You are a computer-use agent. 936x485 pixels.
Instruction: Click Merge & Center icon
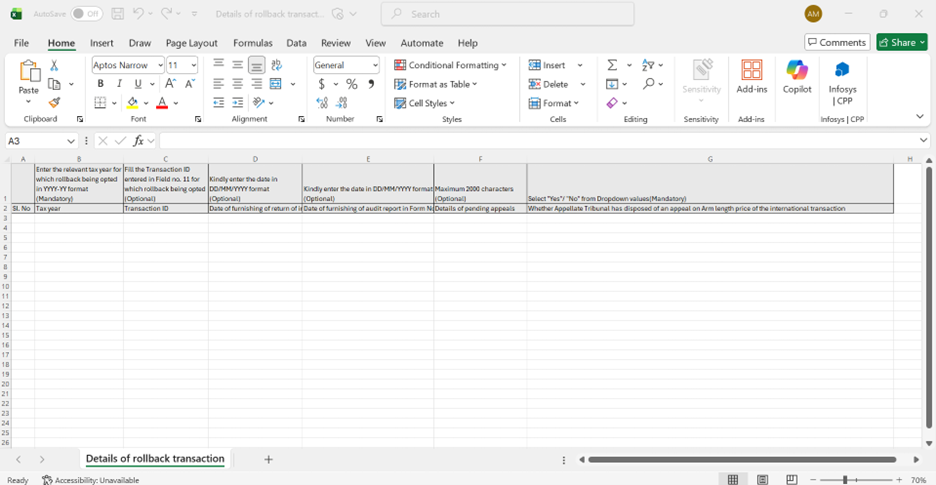[x=276, y=84]
